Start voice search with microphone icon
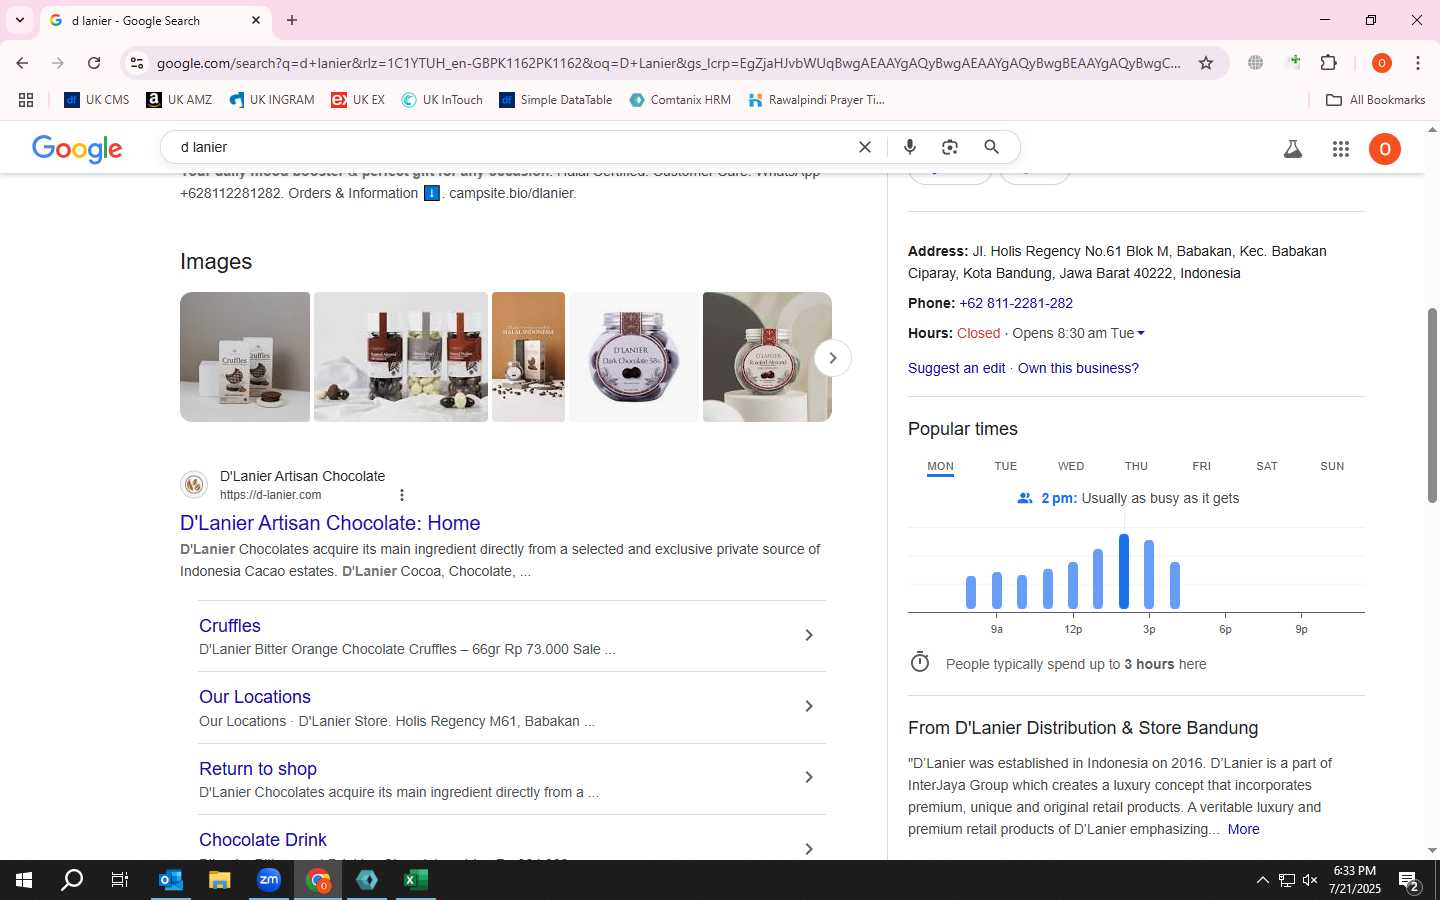 (910, 147)
